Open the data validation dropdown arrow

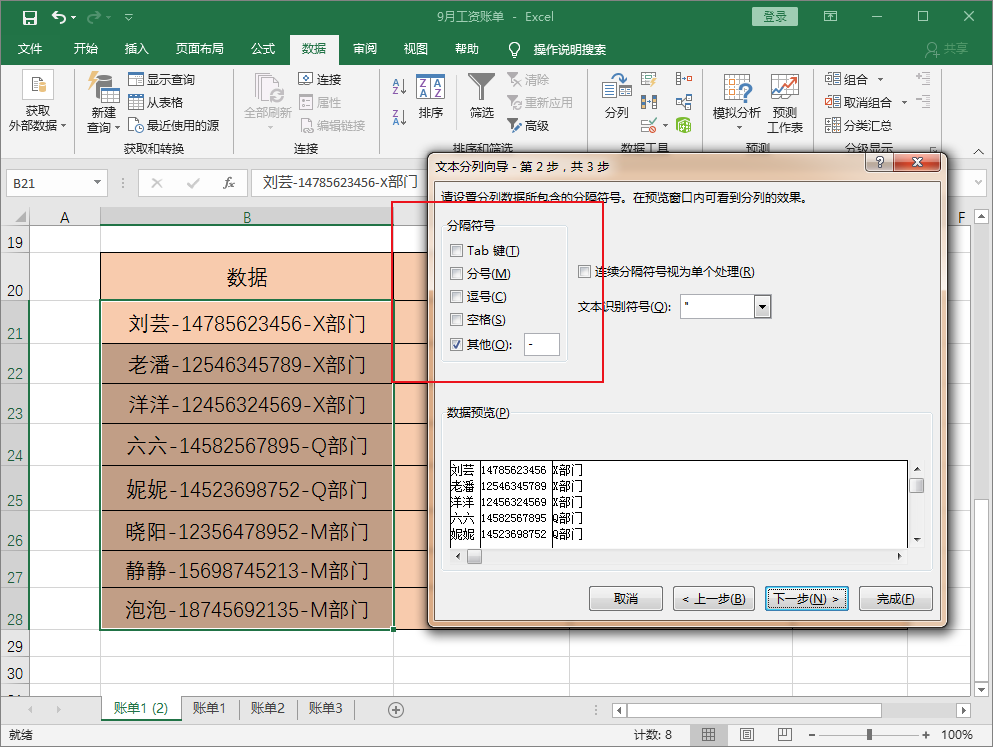pos(666,126)
